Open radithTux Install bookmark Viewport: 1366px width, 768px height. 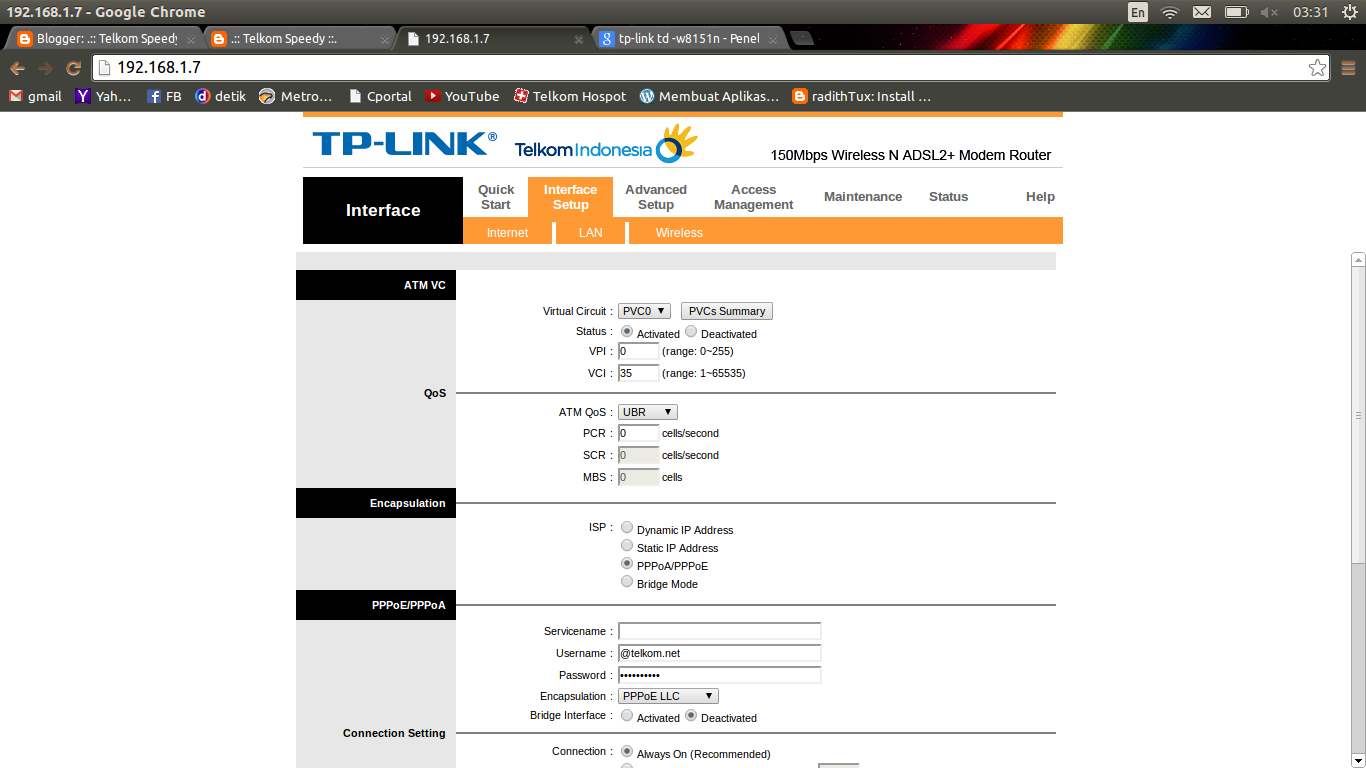click(861, 96)
